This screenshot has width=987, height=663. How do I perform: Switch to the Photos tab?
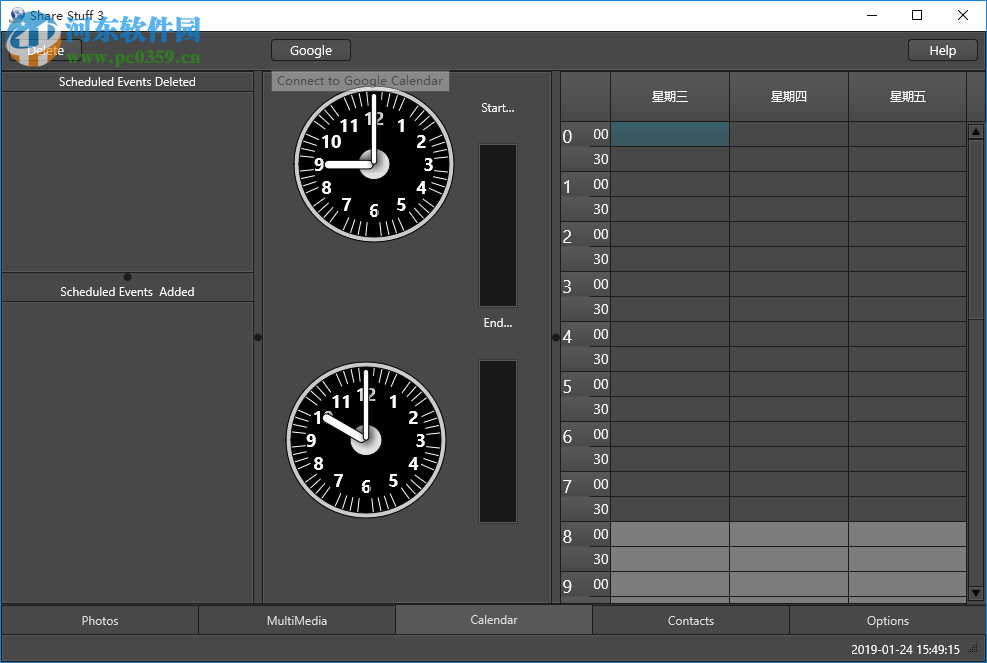(100, 620)
